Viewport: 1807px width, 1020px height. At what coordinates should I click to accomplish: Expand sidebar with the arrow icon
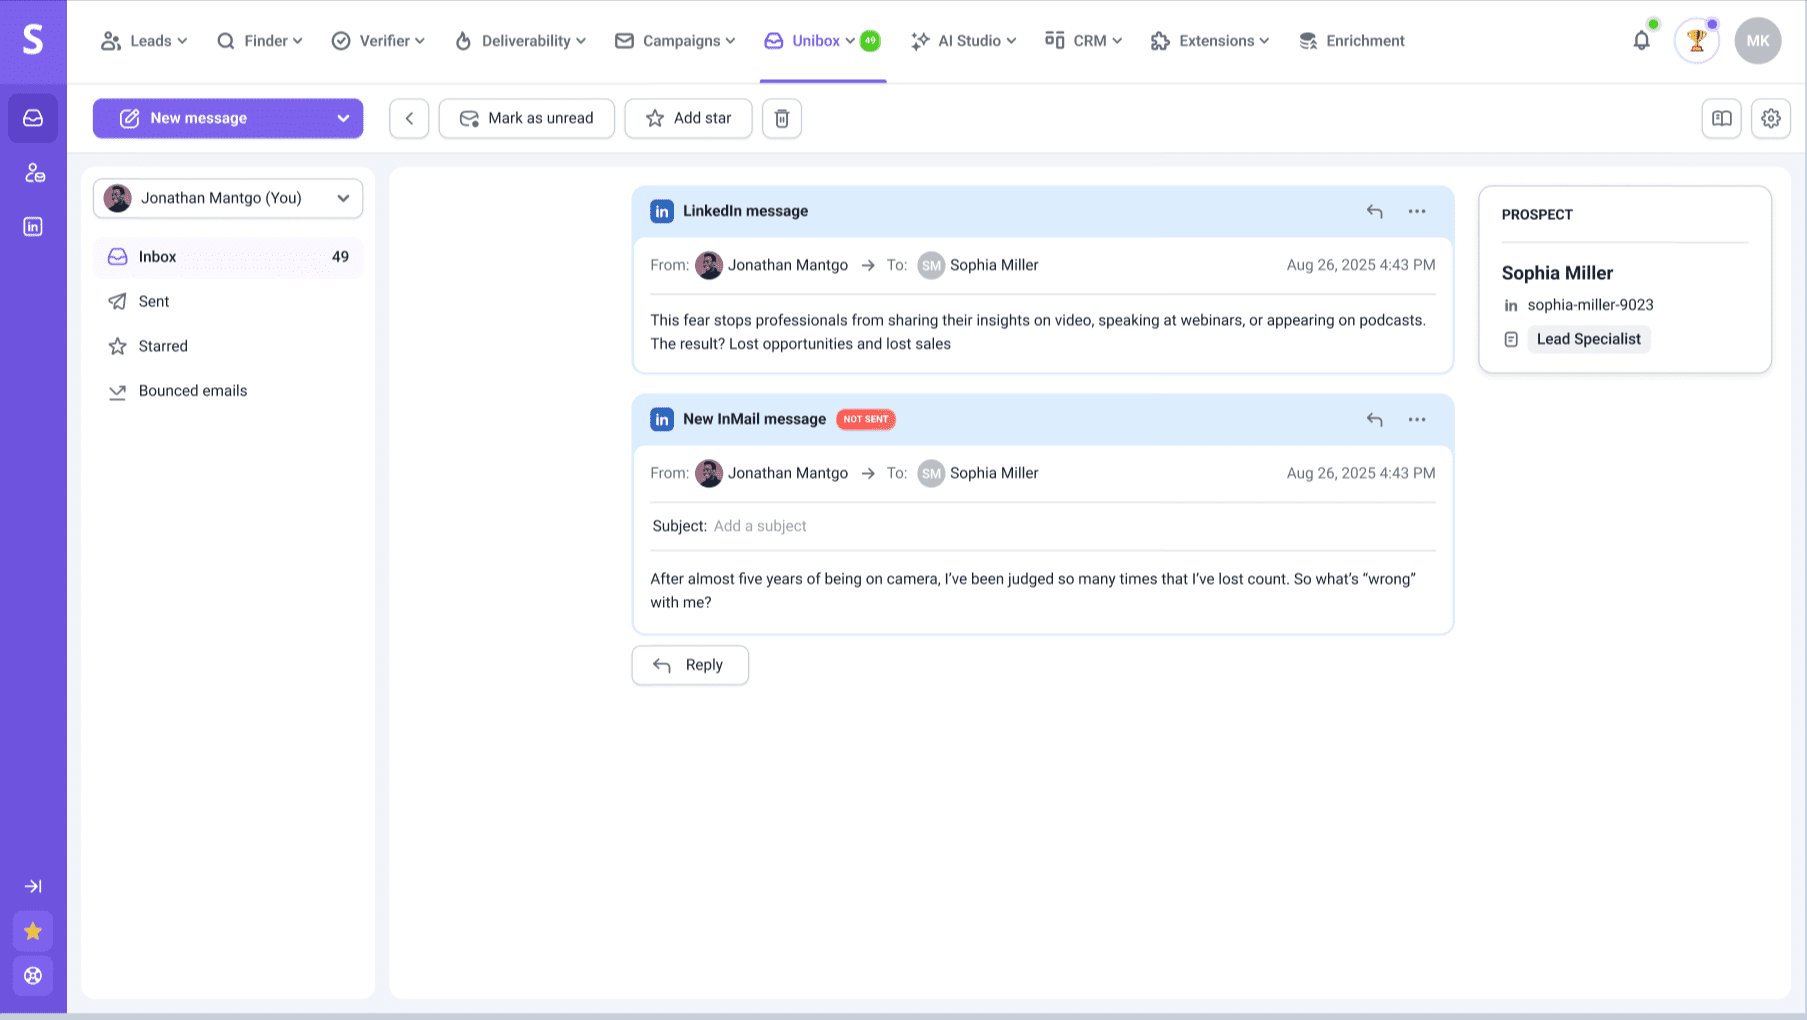coord(33,886)
